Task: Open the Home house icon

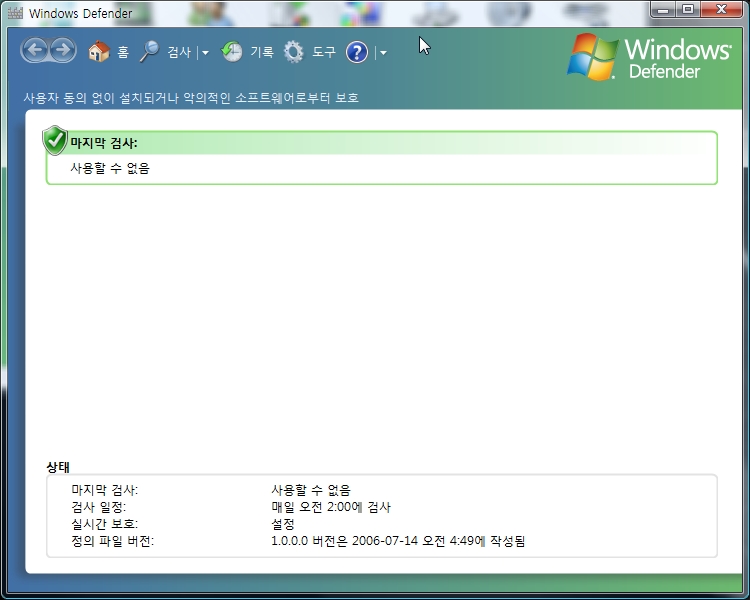Action: pos(99,51)
